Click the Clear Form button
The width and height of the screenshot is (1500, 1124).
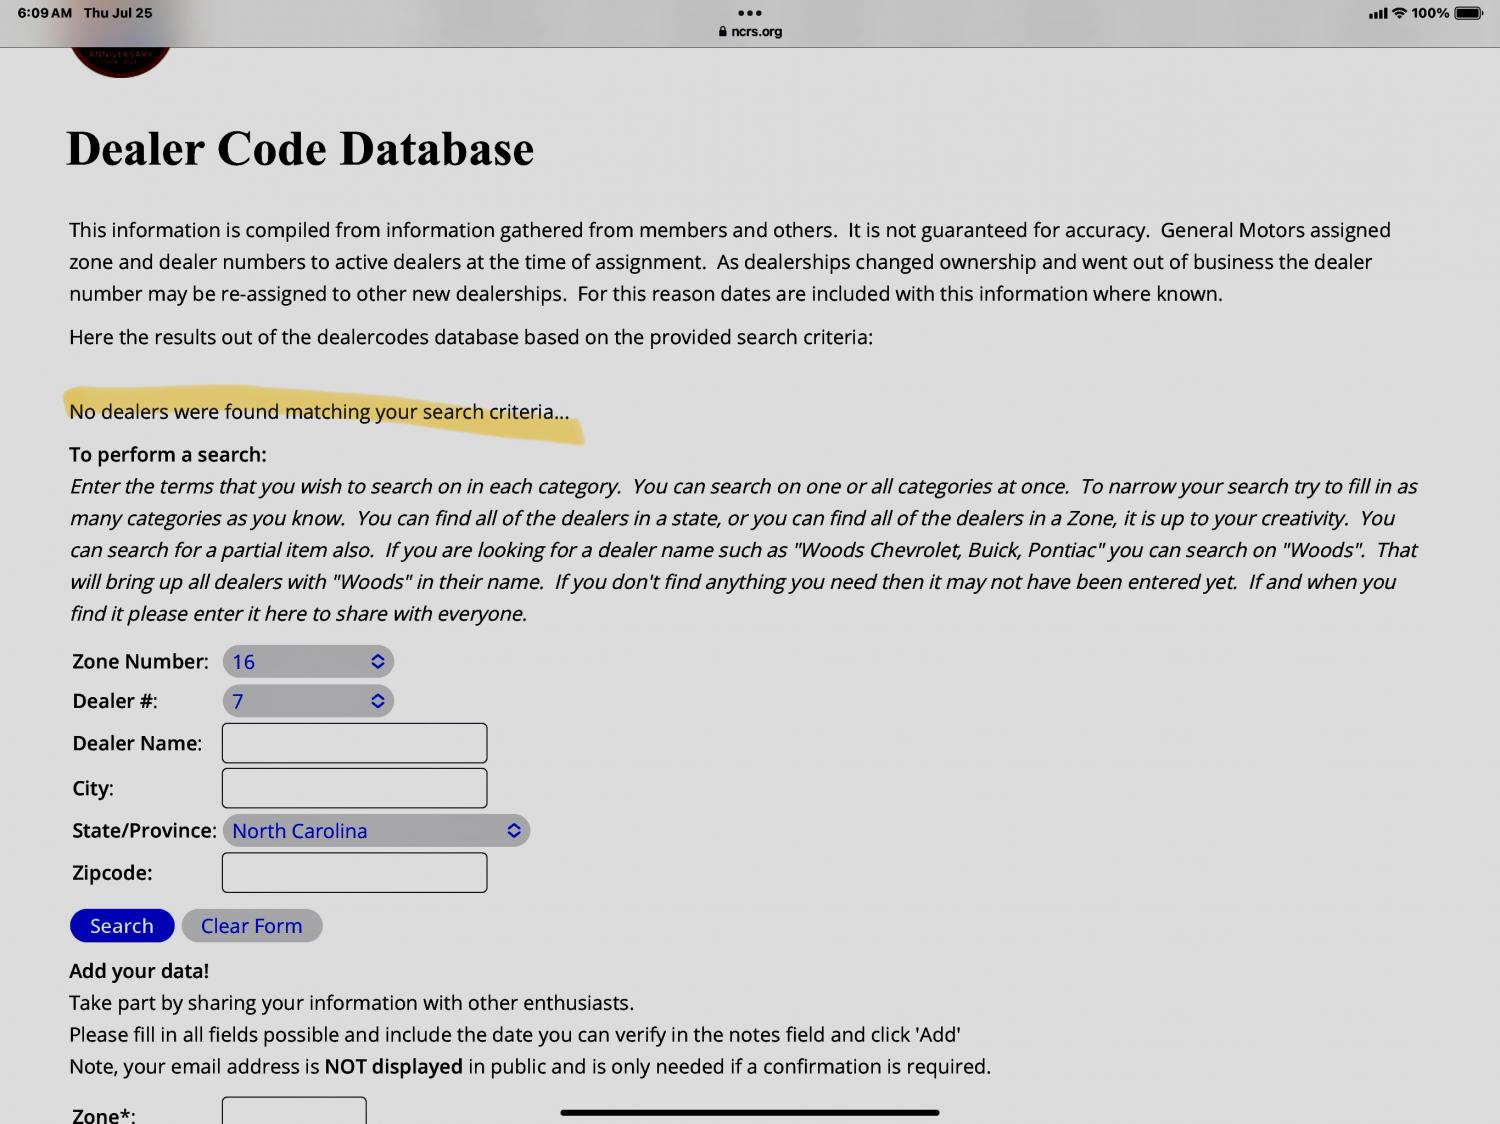[x=252, y=926]
